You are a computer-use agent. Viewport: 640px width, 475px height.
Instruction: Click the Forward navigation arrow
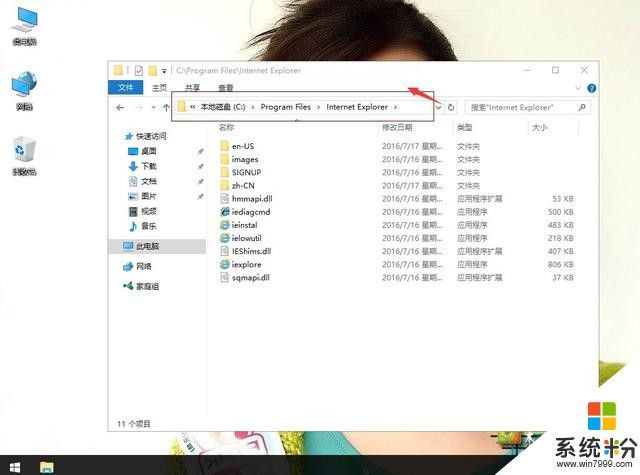pyautogui.click(x=139, y=108)
